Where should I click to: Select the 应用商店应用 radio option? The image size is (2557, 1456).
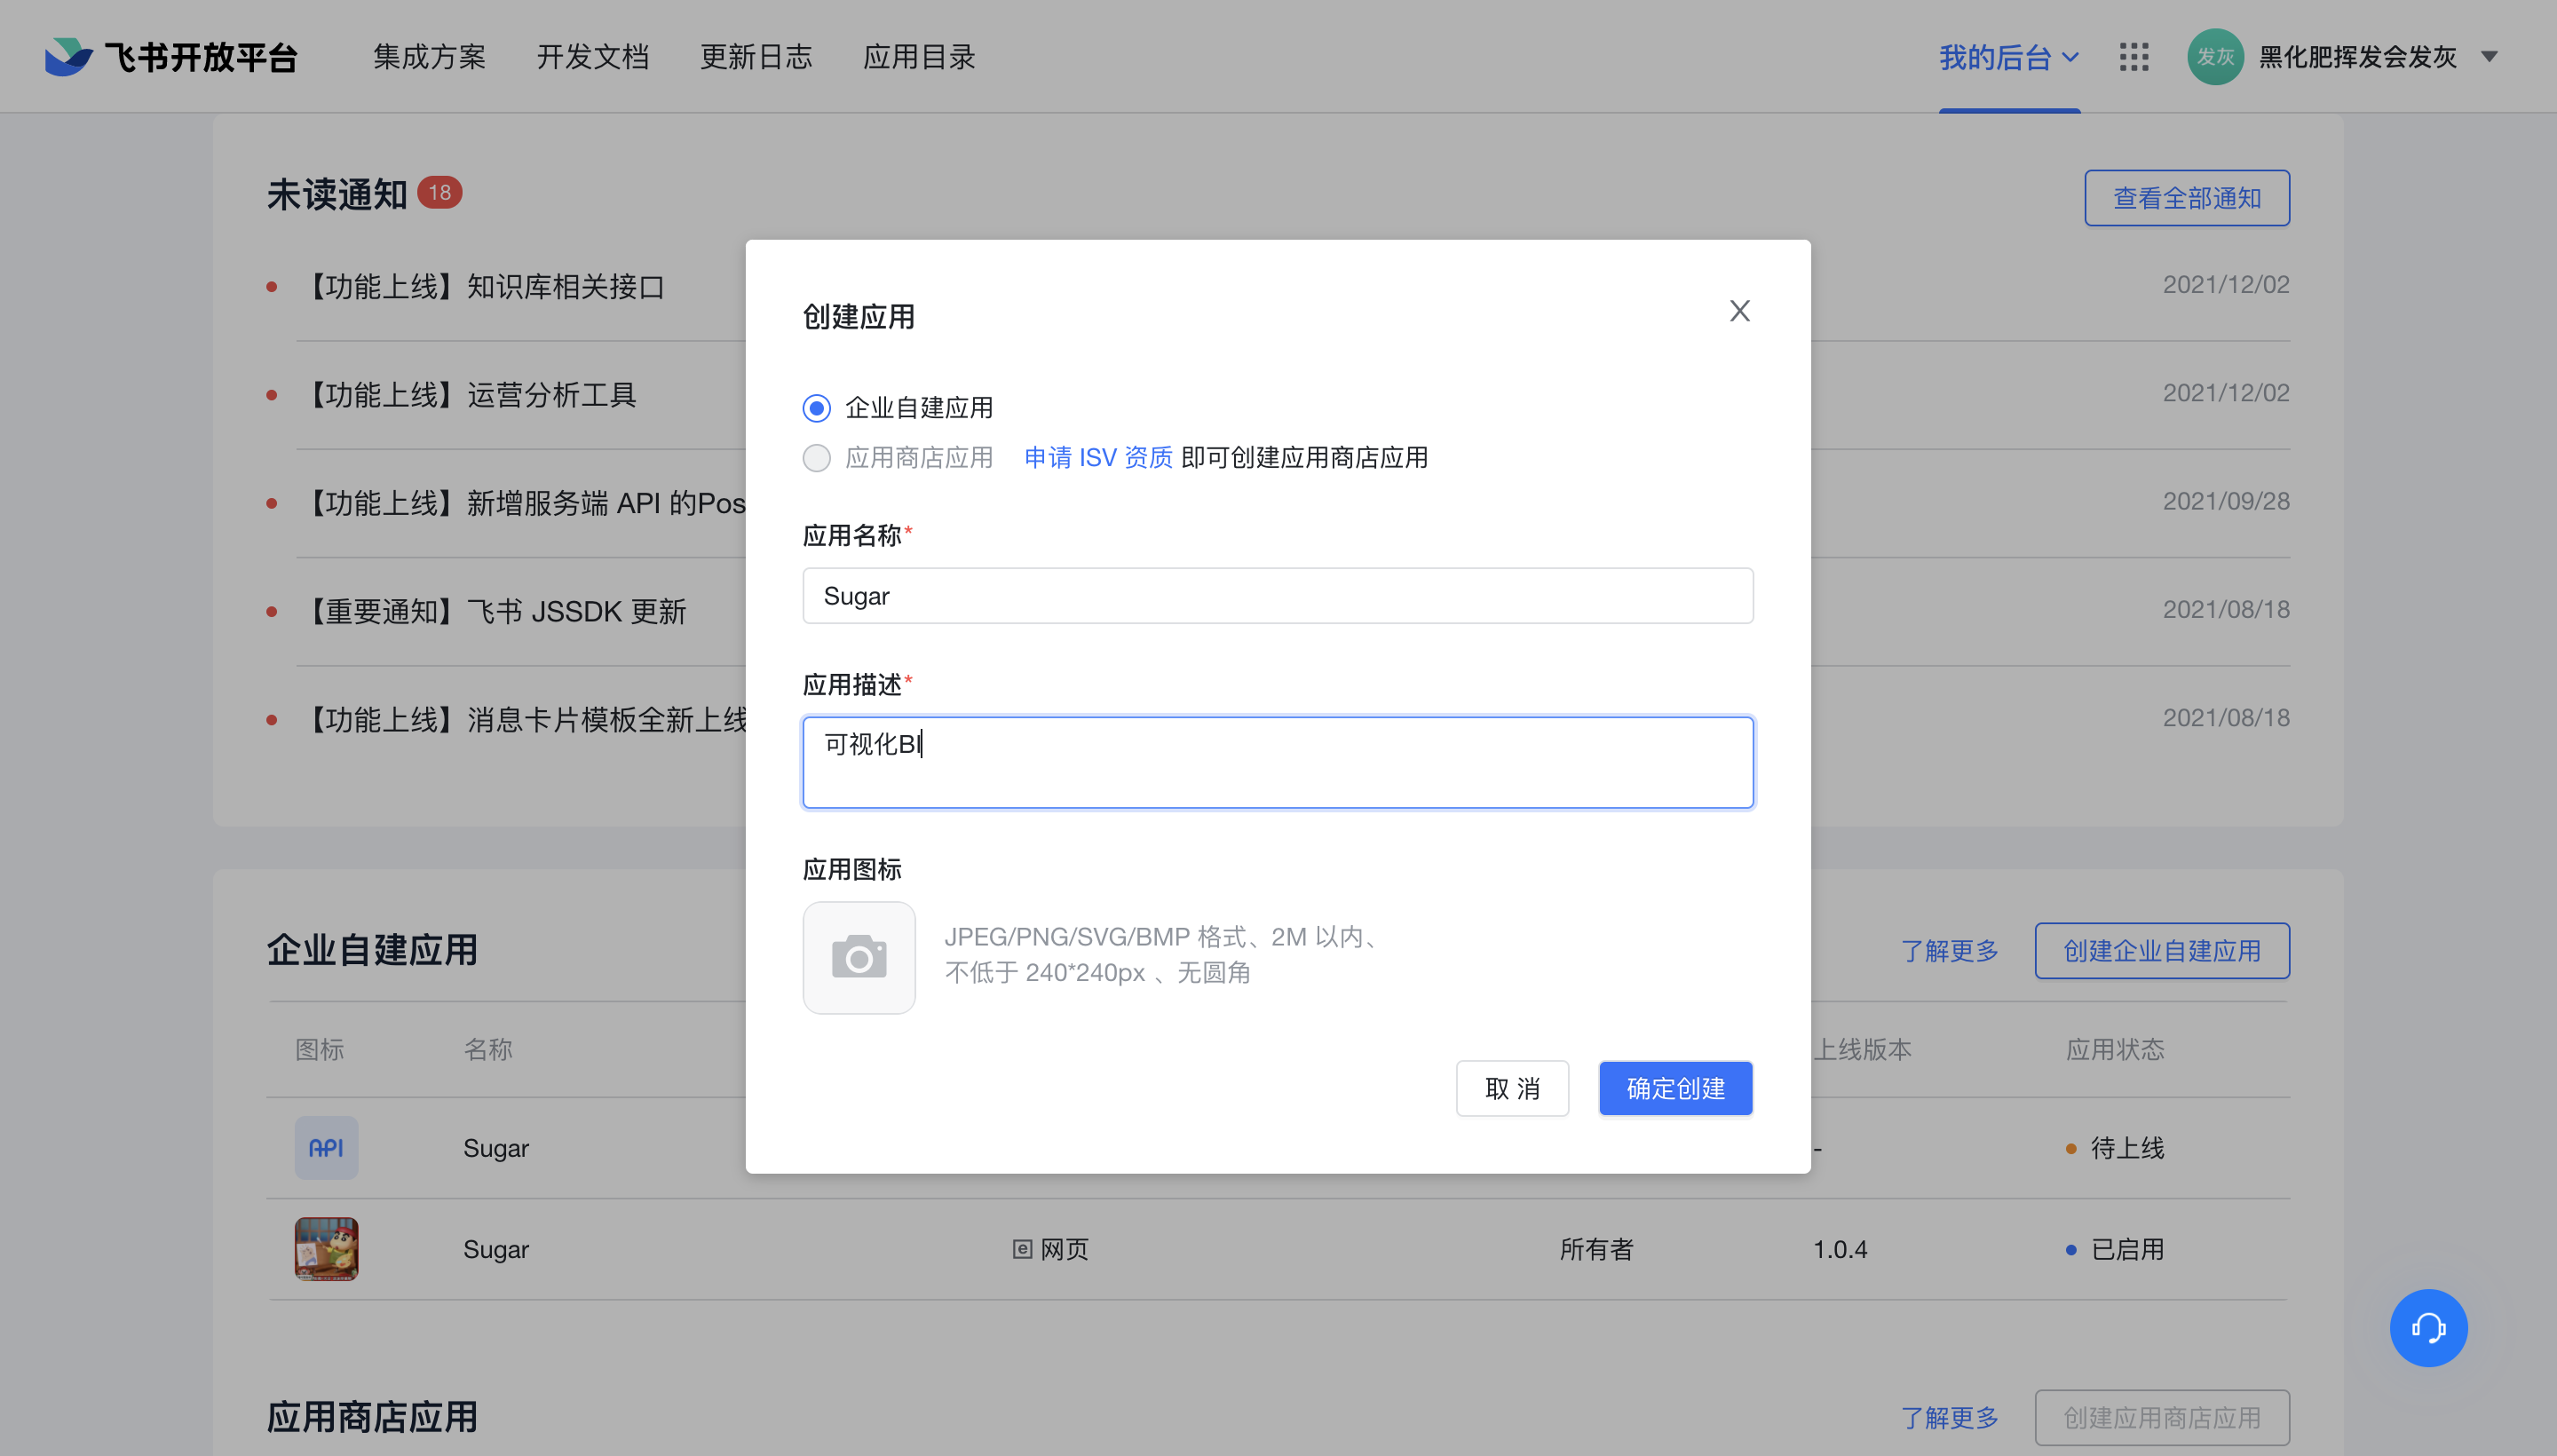(816, 458)
